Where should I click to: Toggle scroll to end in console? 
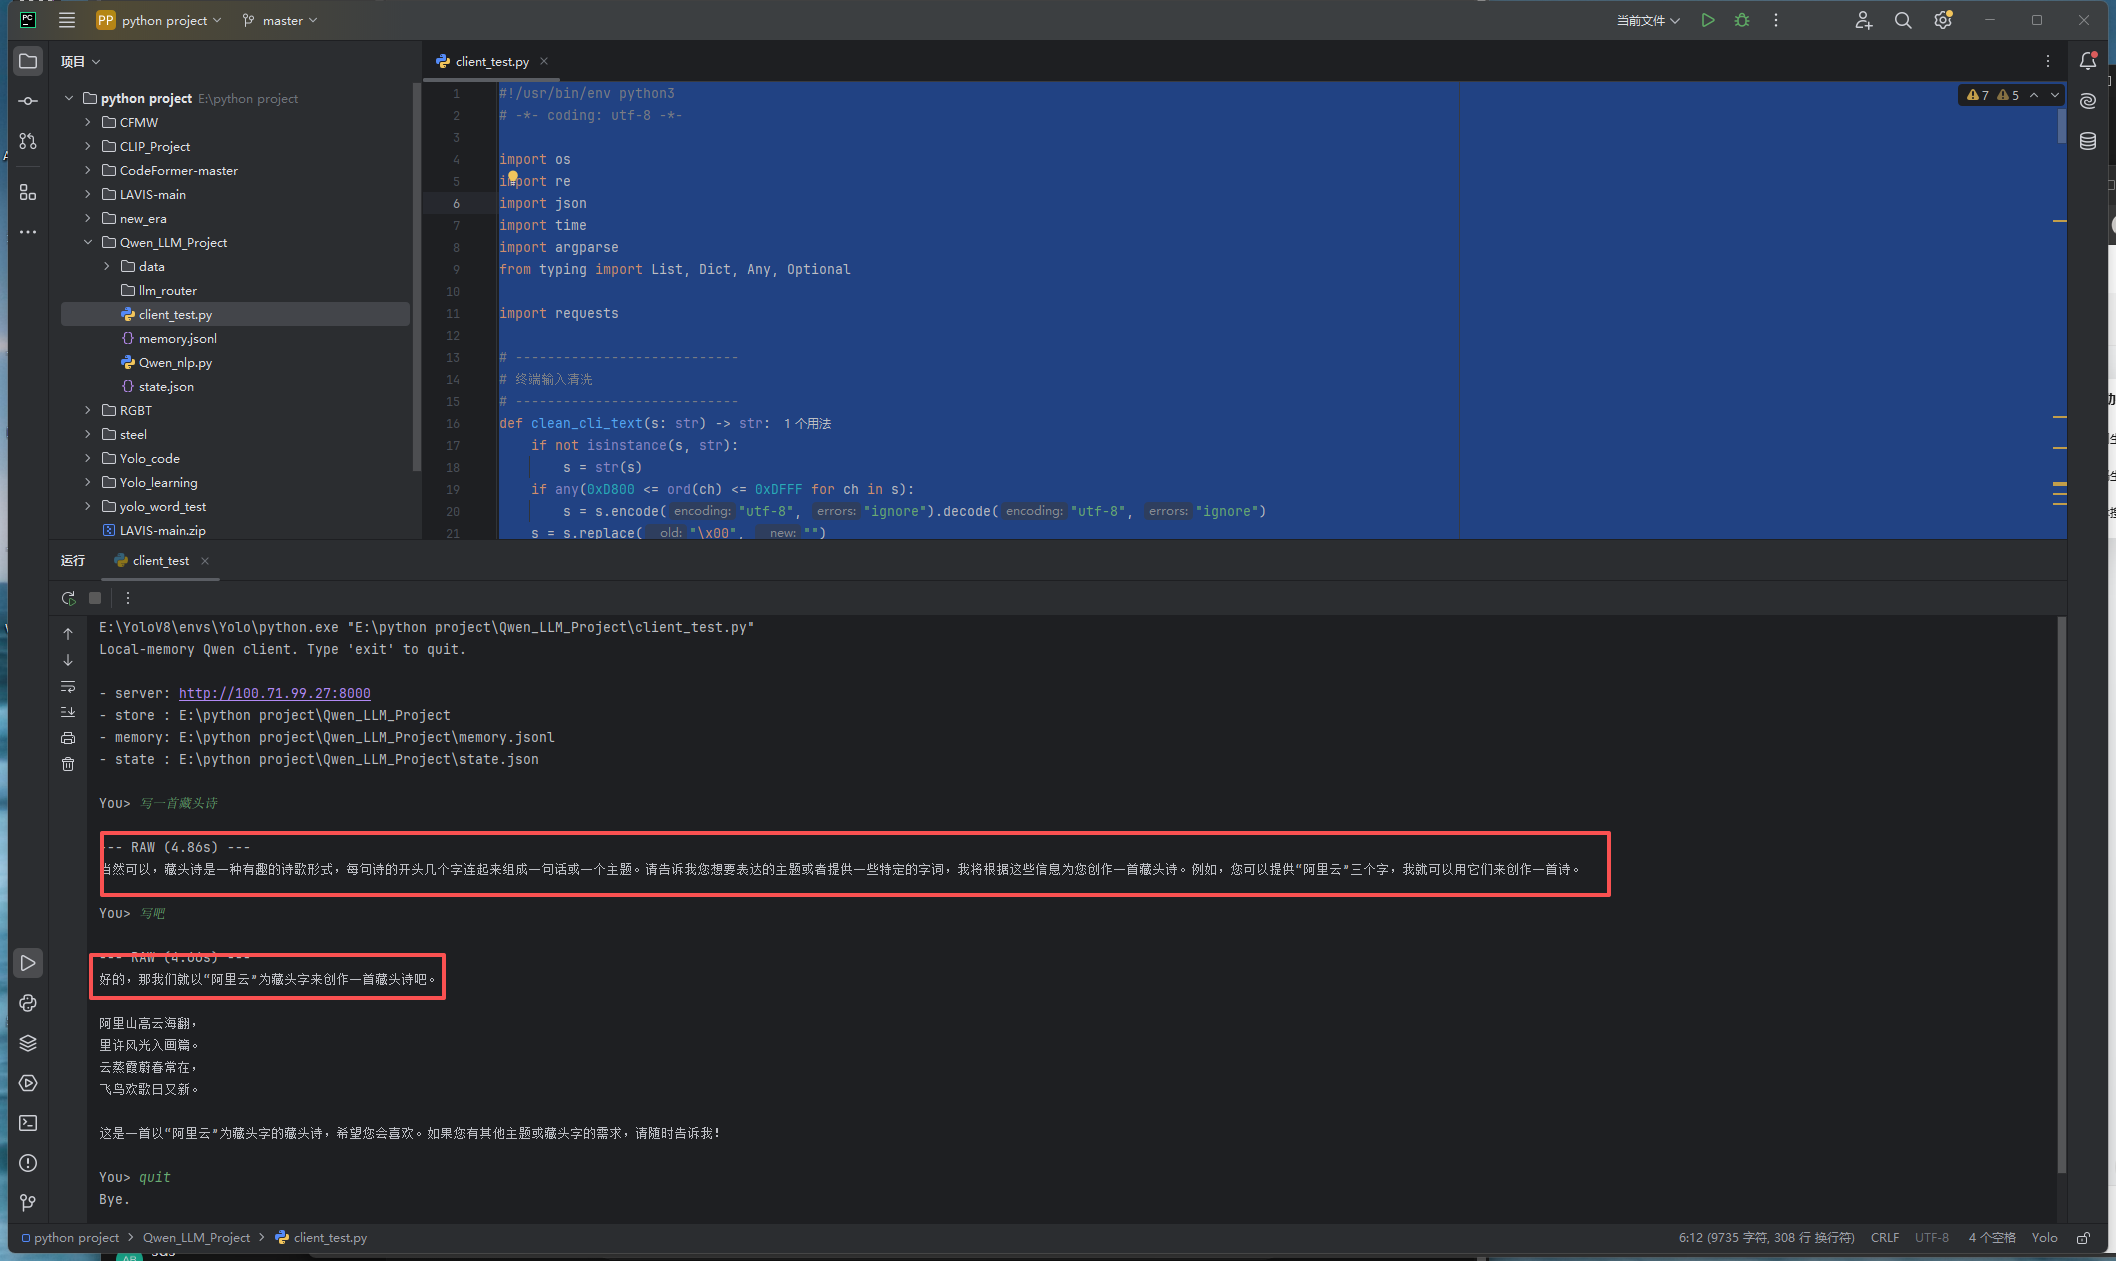[x=68, y=712]
